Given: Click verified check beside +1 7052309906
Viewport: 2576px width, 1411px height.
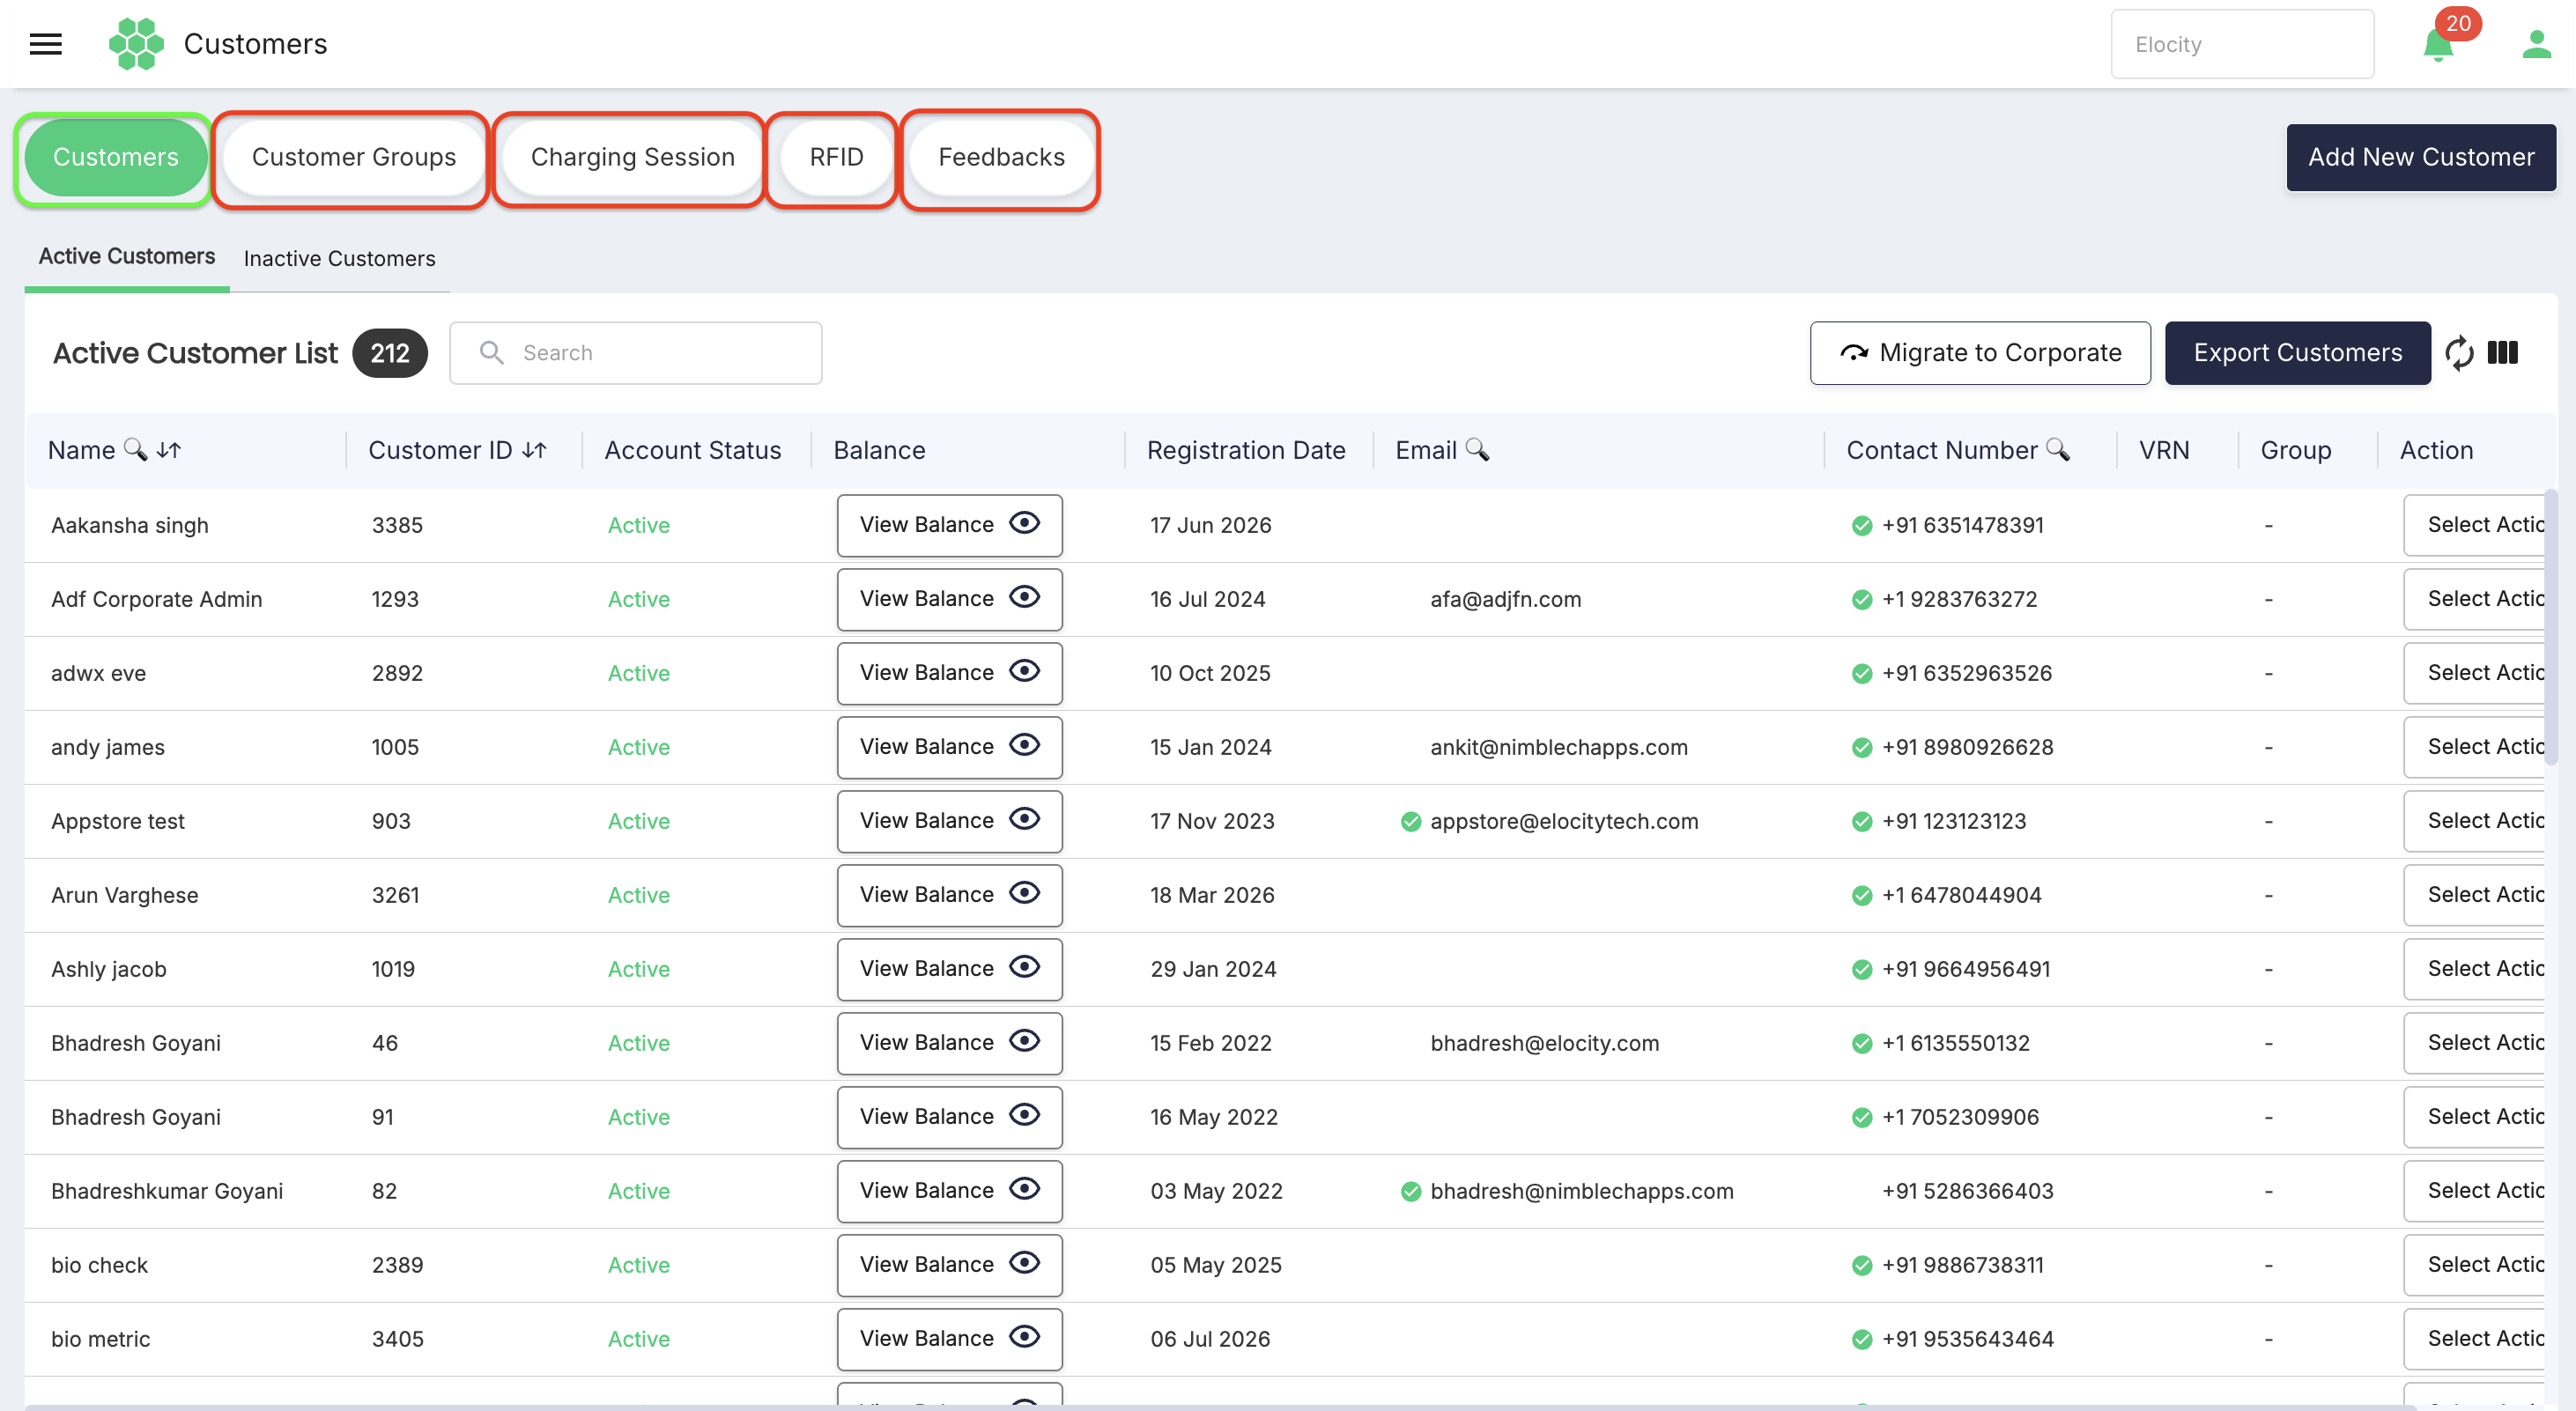Looking at the screenshot, I should point(1862,1118).
